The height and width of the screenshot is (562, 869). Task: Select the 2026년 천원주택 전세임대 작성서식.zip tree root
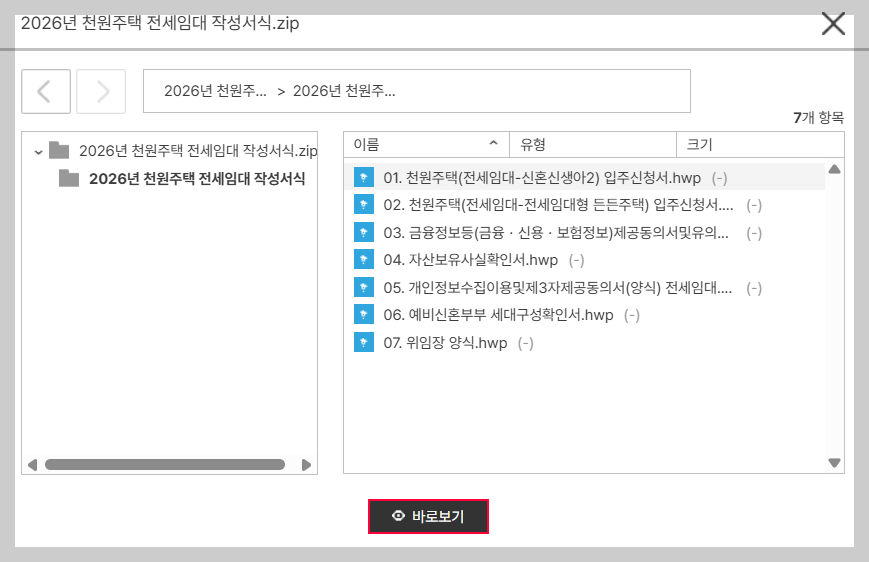(198, 150)
